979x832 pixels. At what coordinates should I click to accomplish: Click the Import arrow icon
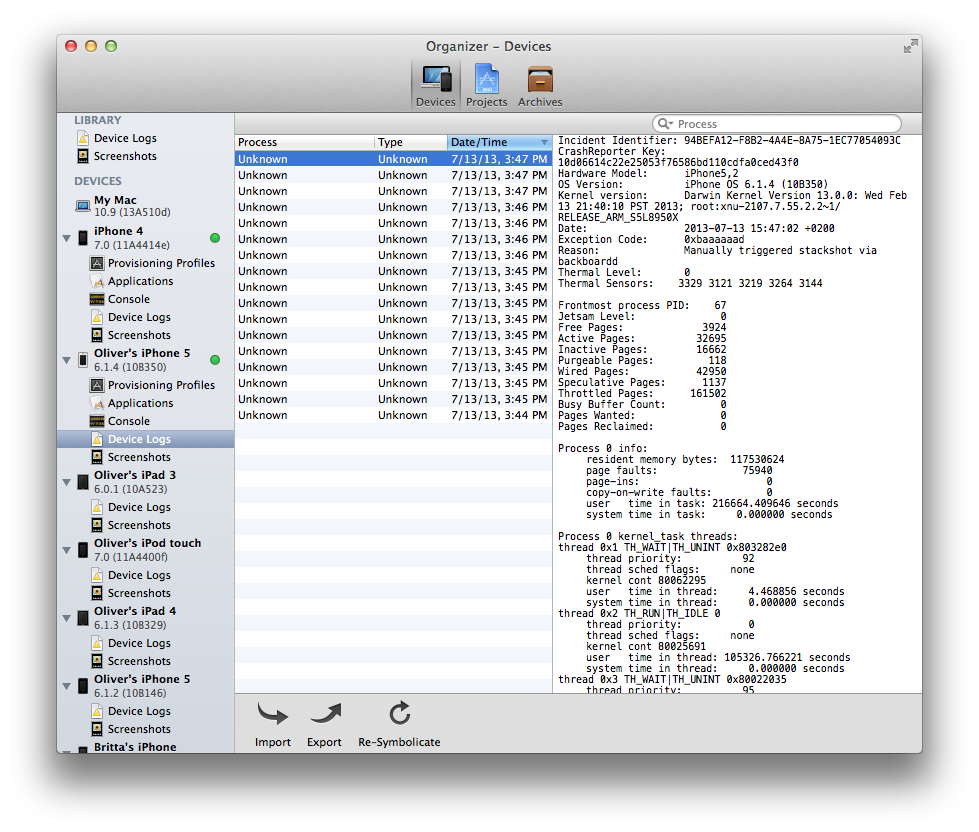coord(273,713)
